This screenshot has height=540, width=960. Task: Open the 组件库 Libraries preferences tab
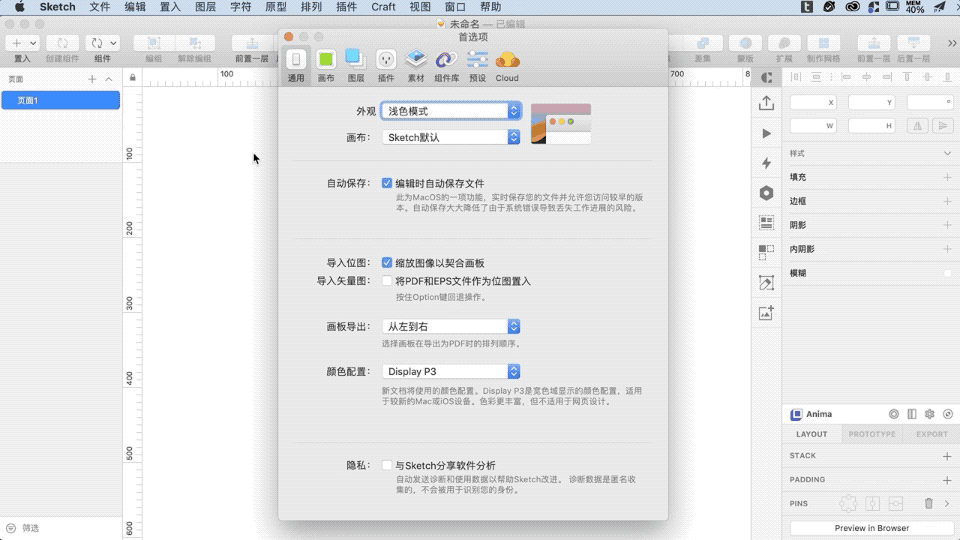point(446,66)
